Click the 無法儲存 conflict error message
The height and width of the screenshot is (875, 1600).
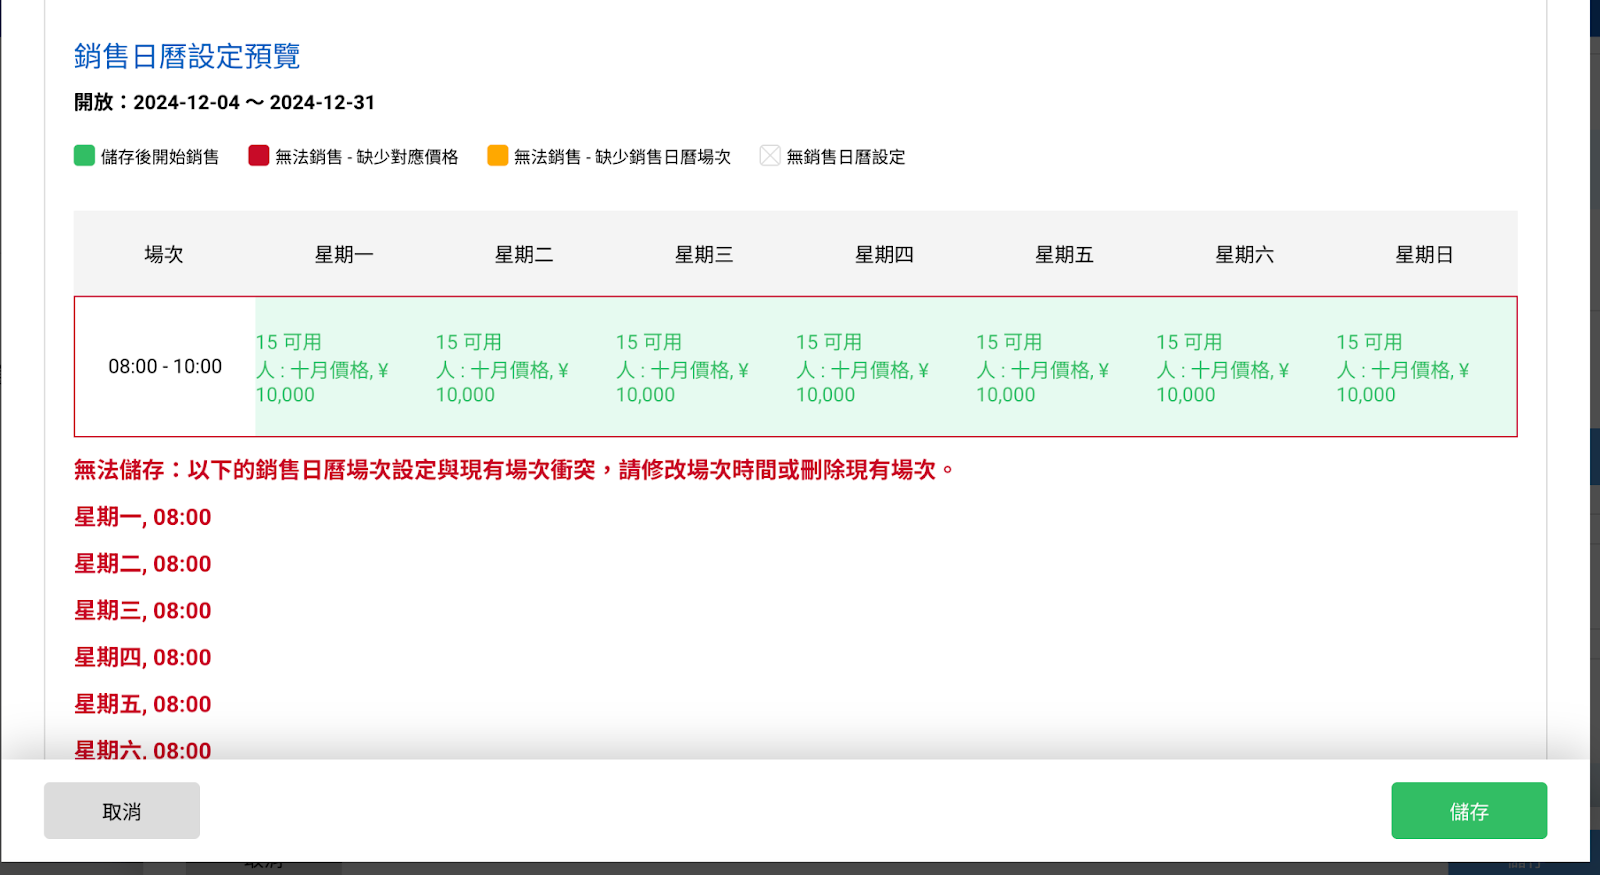(x=514, y=469)
